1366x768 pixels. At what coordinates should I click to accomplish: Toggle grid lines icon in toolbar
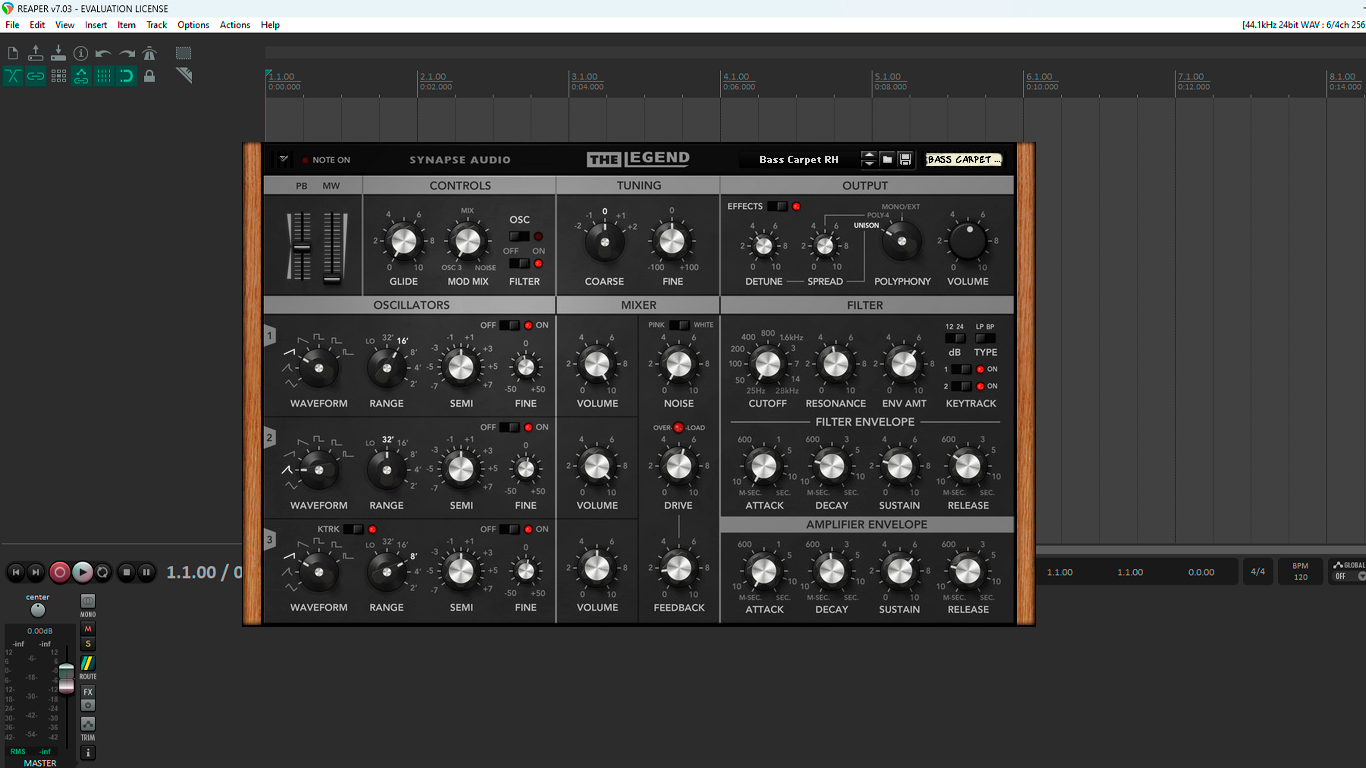[104, 76]
